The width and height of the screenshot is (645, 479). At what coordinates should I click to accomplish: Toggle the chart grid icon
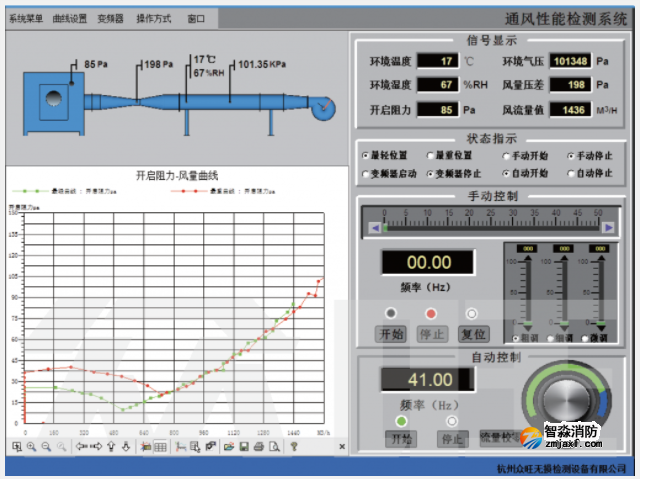coord(160,447)
